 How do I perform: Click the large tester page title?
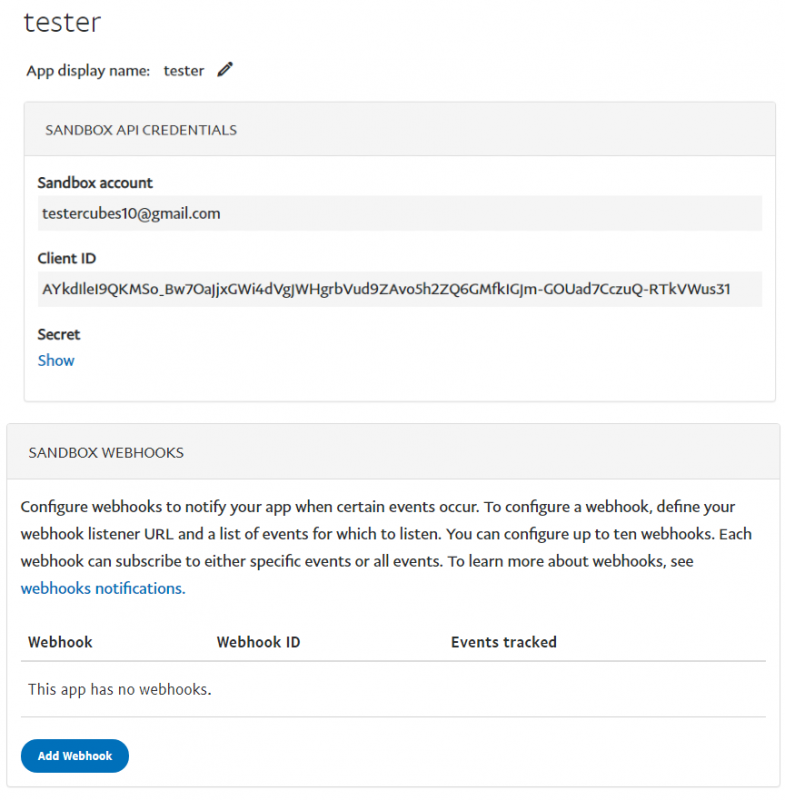click(62, 22)
